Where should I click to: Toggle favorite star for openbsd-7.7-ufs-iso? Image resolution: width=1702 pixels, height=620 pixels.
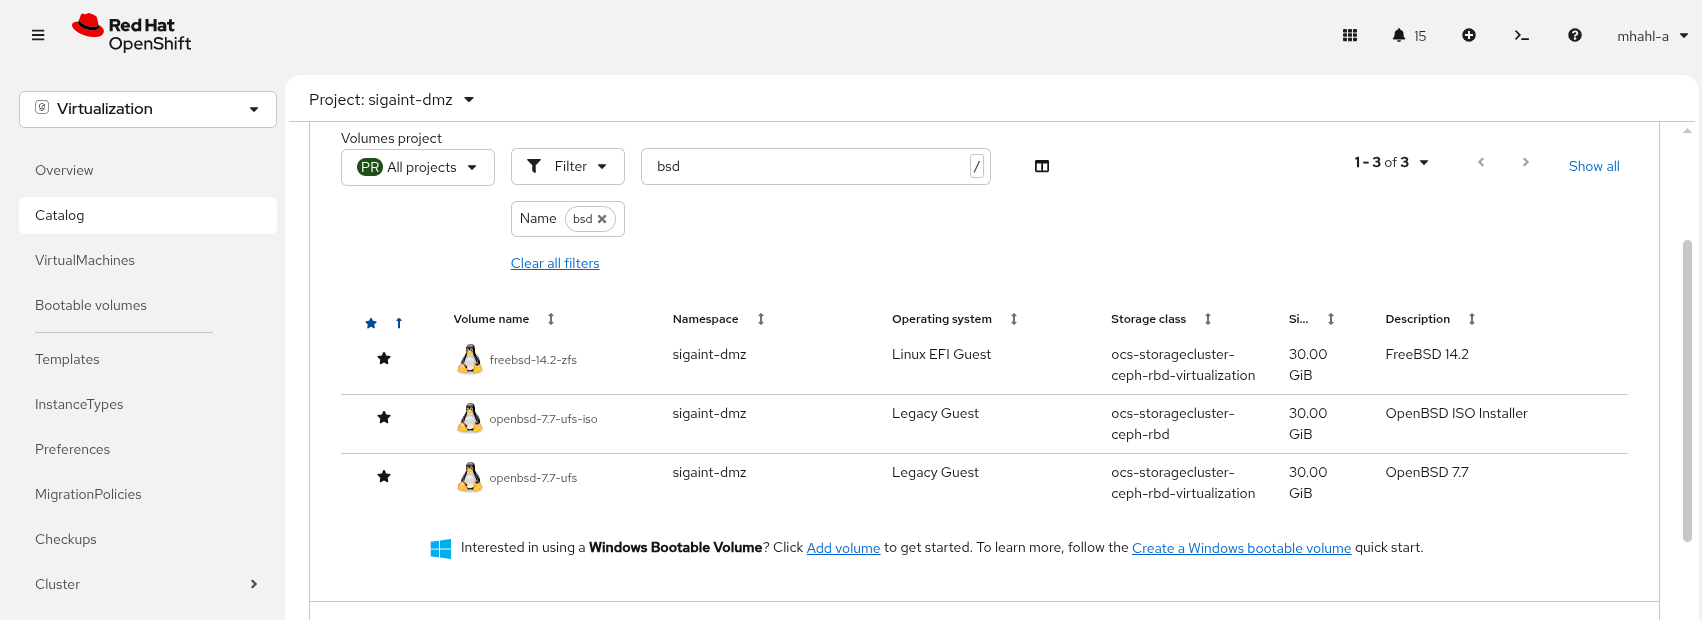384,417
